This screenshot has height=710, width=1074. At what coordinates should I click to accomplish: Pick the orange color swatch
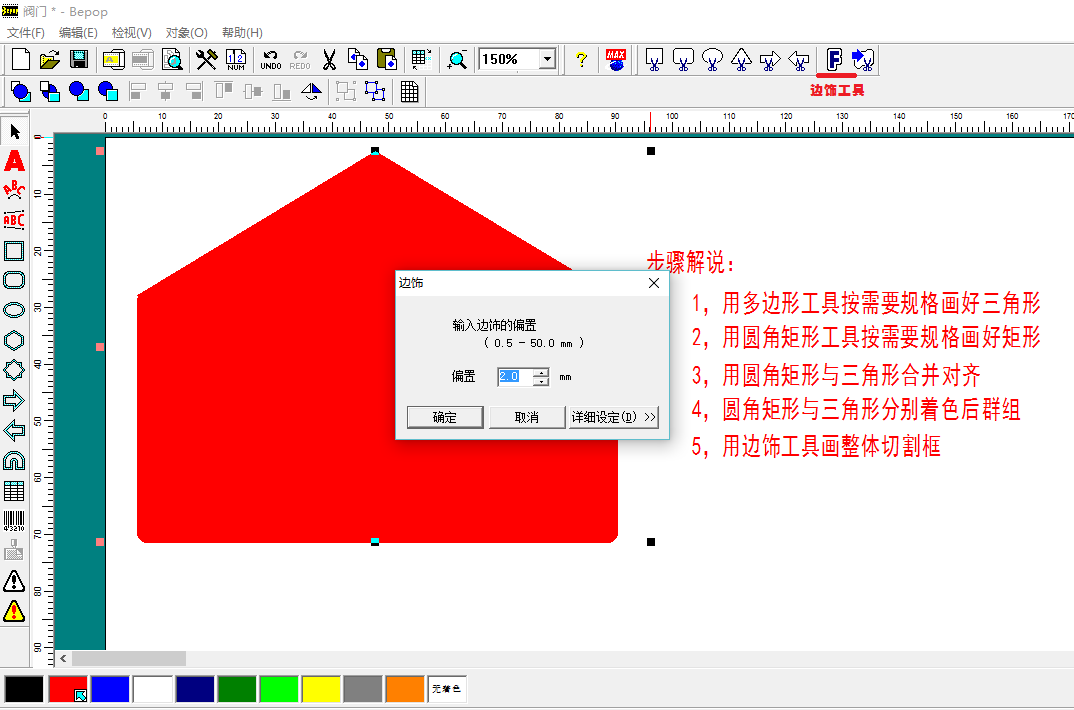coord(405,689)
